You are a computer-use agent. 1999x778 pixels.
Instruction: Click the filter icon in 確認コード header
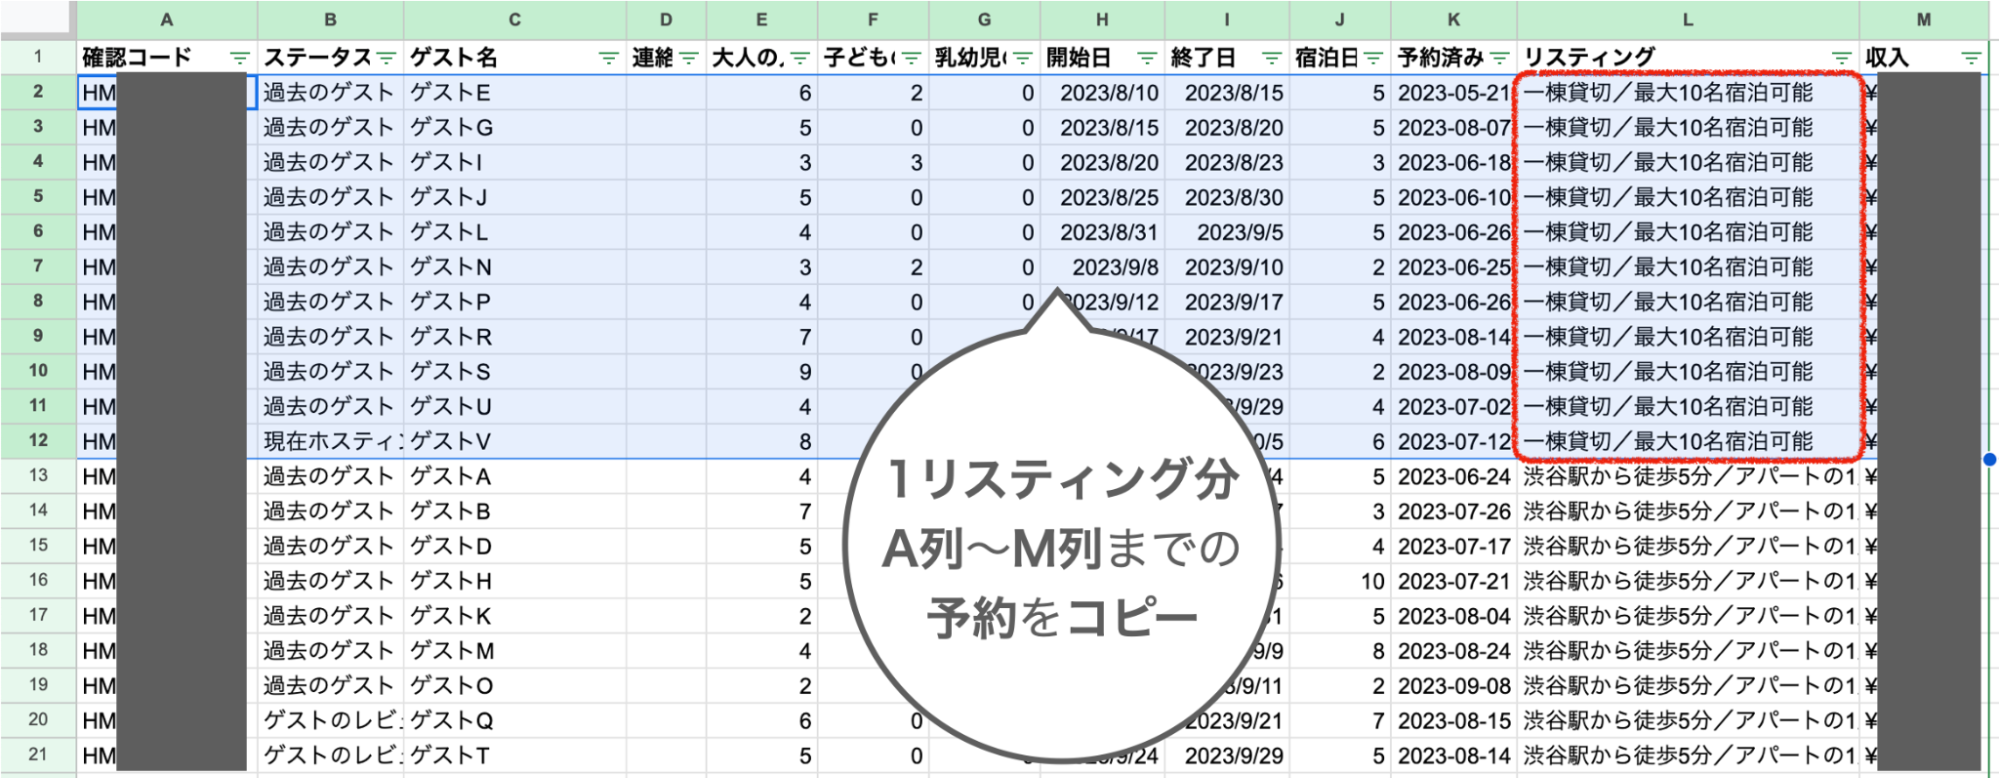coord(239,58)
